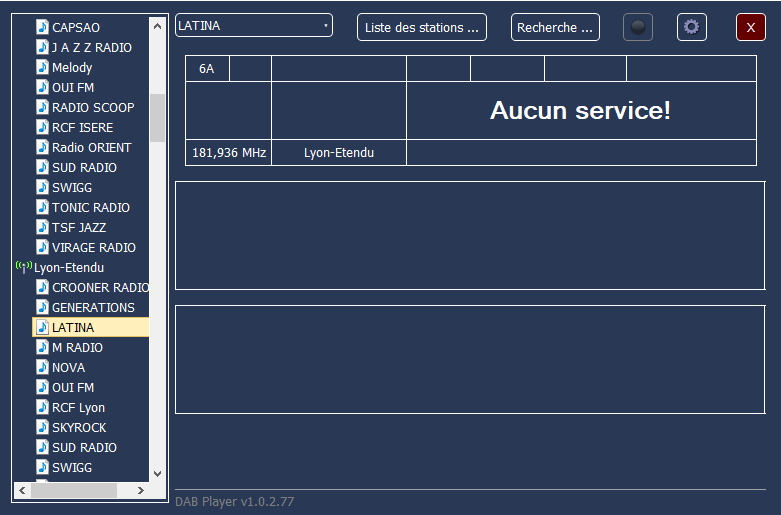The width and height of the screenshot is (781, 515).
Task: Click the note icon beside LATINA in list
Action: pyautogui.click(x=42, y=327)
